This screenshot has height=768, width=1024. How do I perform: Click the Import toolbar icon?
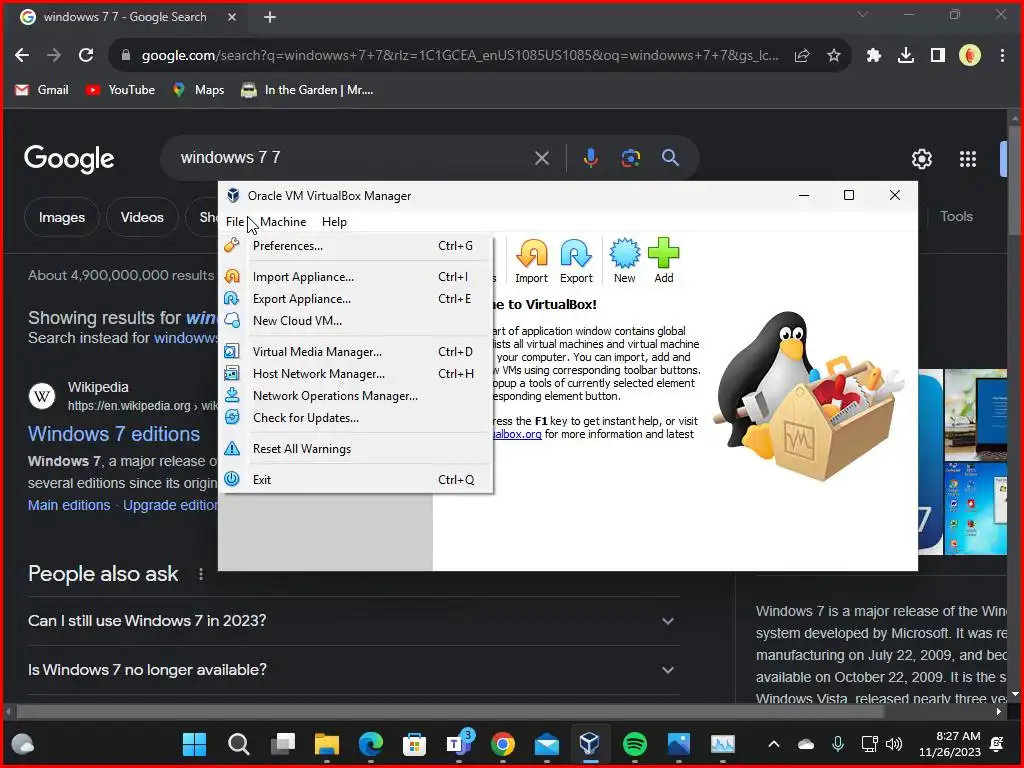click(x=532, y=261)
